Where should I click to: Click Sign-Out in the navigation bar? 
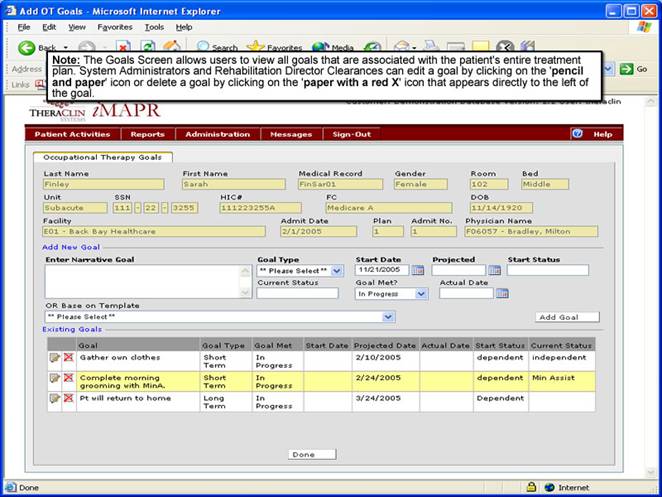click(x=351, y=134)
